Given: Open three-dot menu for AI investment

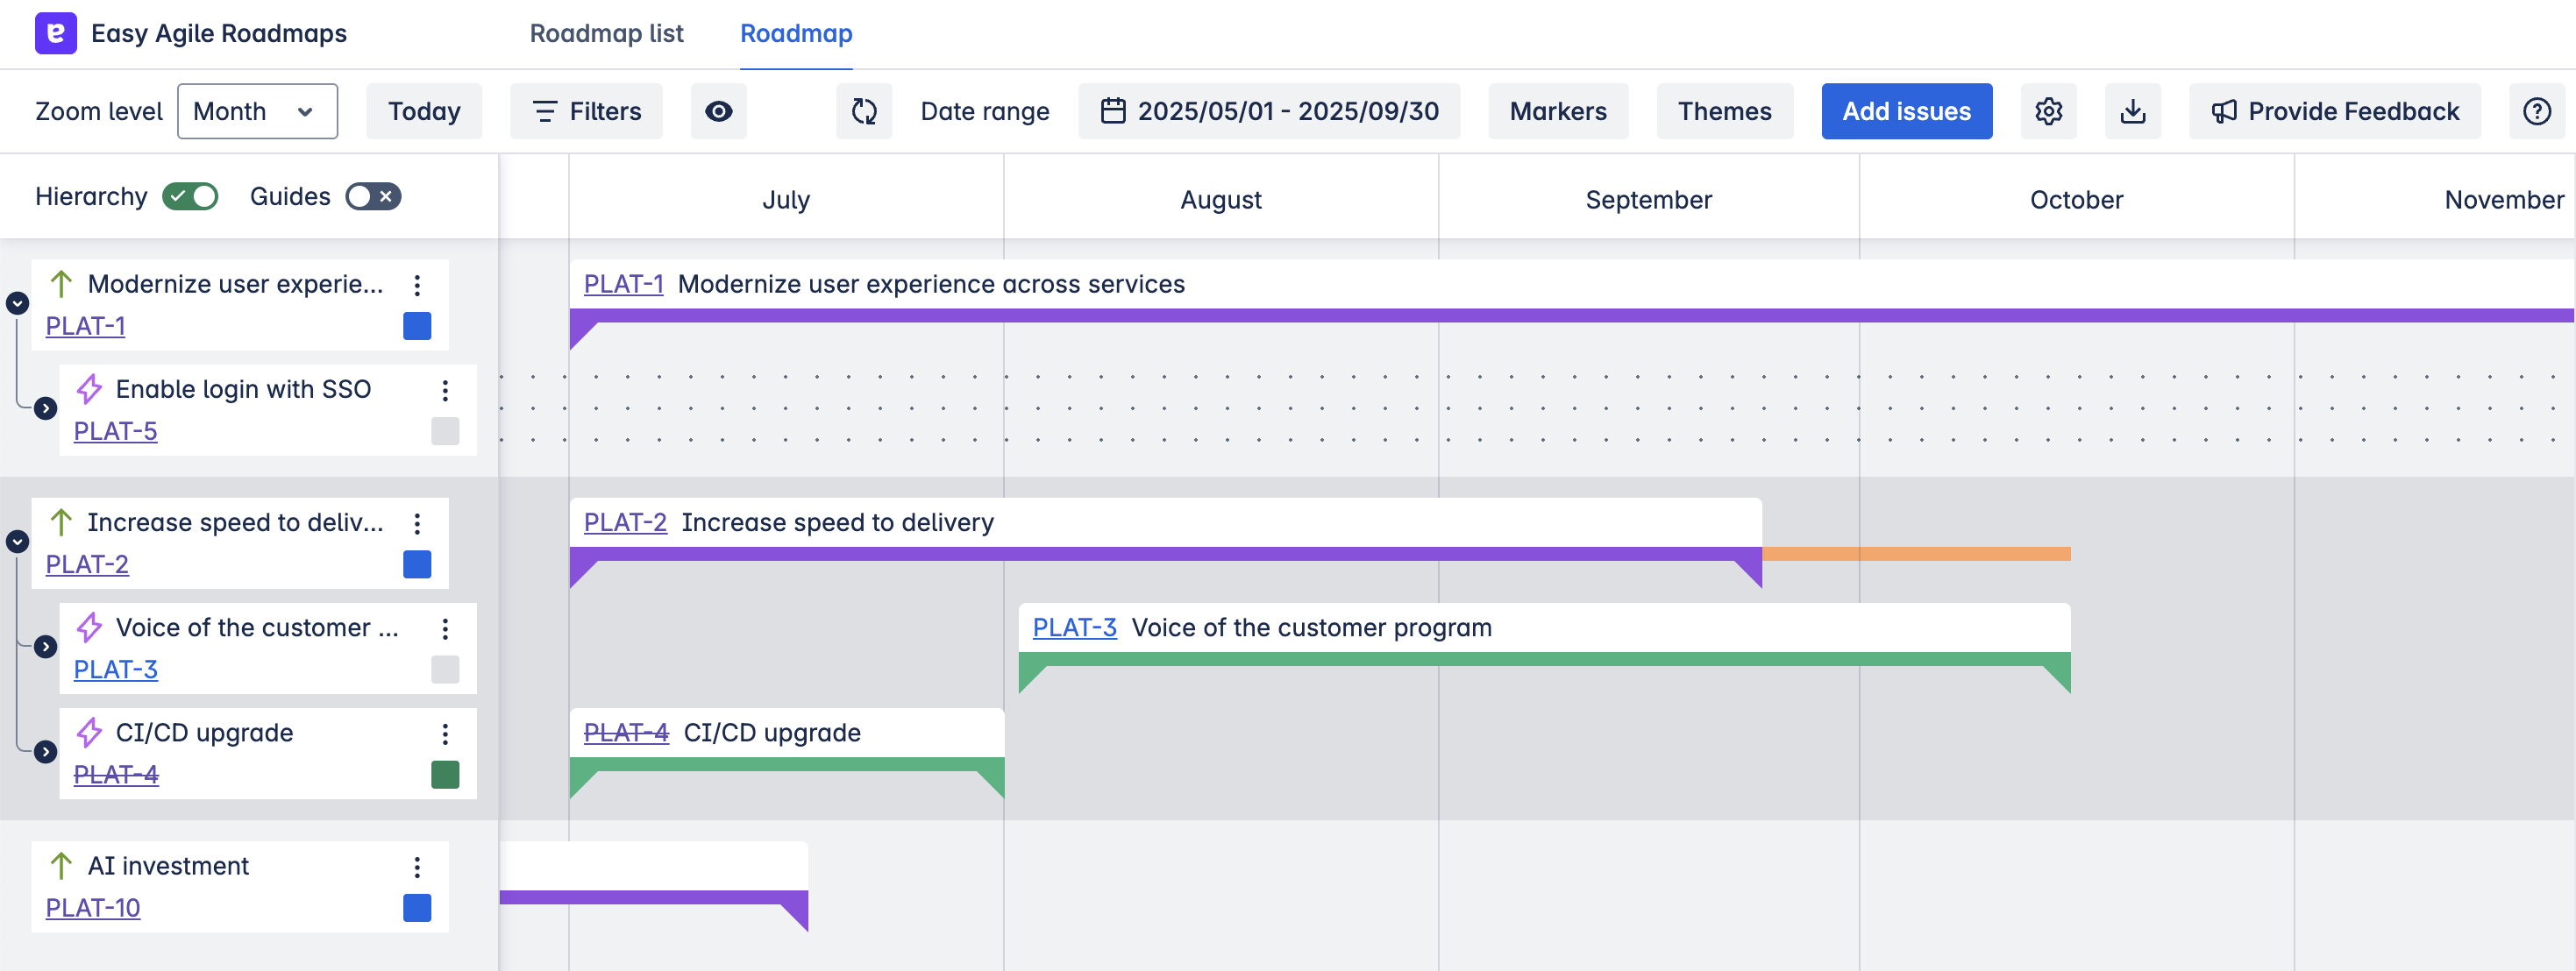Looking at the screenshot, I should [x=417, y=867].
